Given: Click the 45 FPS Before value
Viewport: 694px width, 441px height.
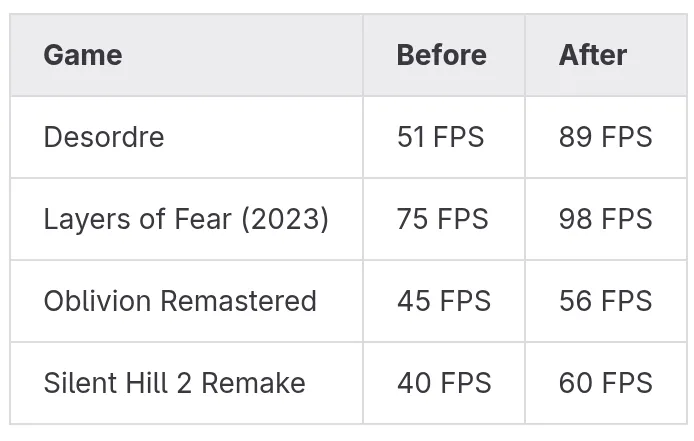Looking at the screenshot, I should tap(443, 301).
